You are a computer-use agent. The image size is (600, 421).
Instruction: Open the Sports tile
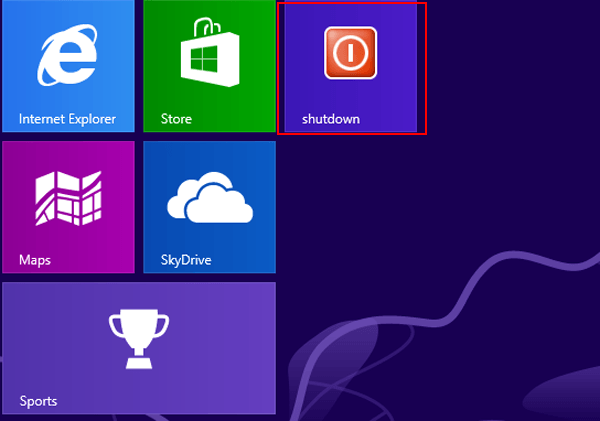tap(139, 348)
